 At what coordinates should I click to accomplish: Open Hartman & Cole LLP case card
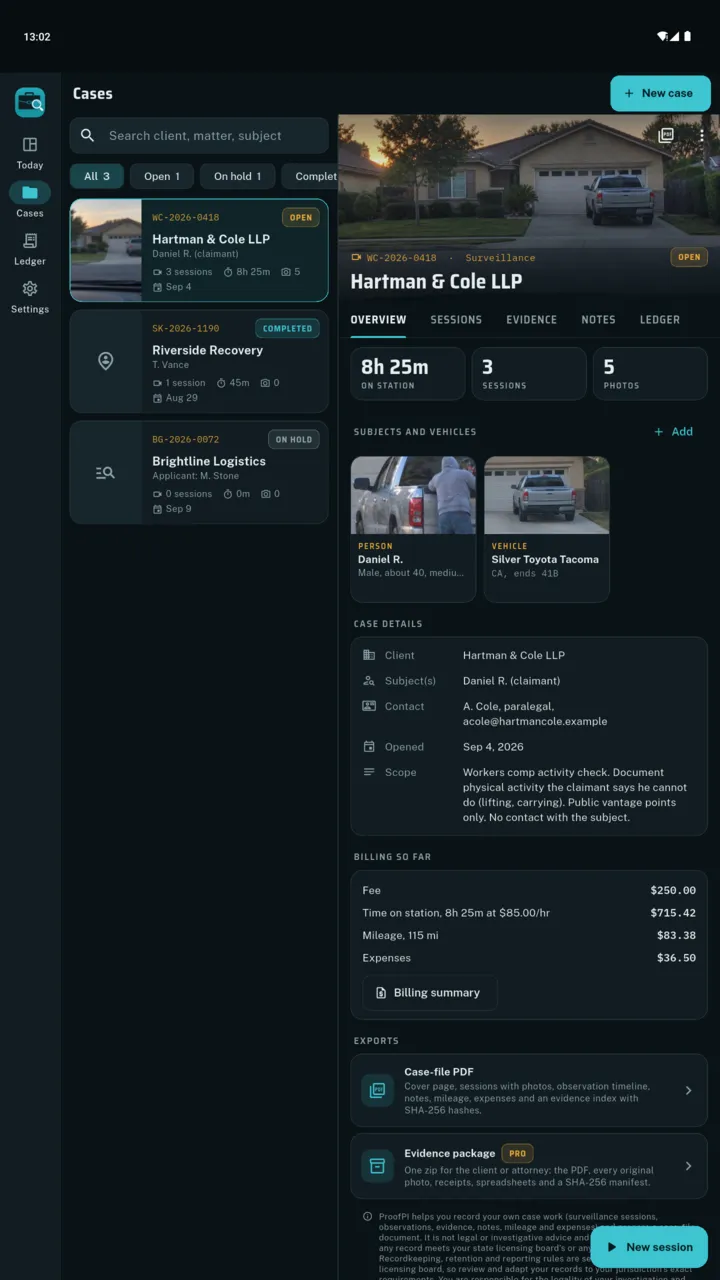[199, 250]
